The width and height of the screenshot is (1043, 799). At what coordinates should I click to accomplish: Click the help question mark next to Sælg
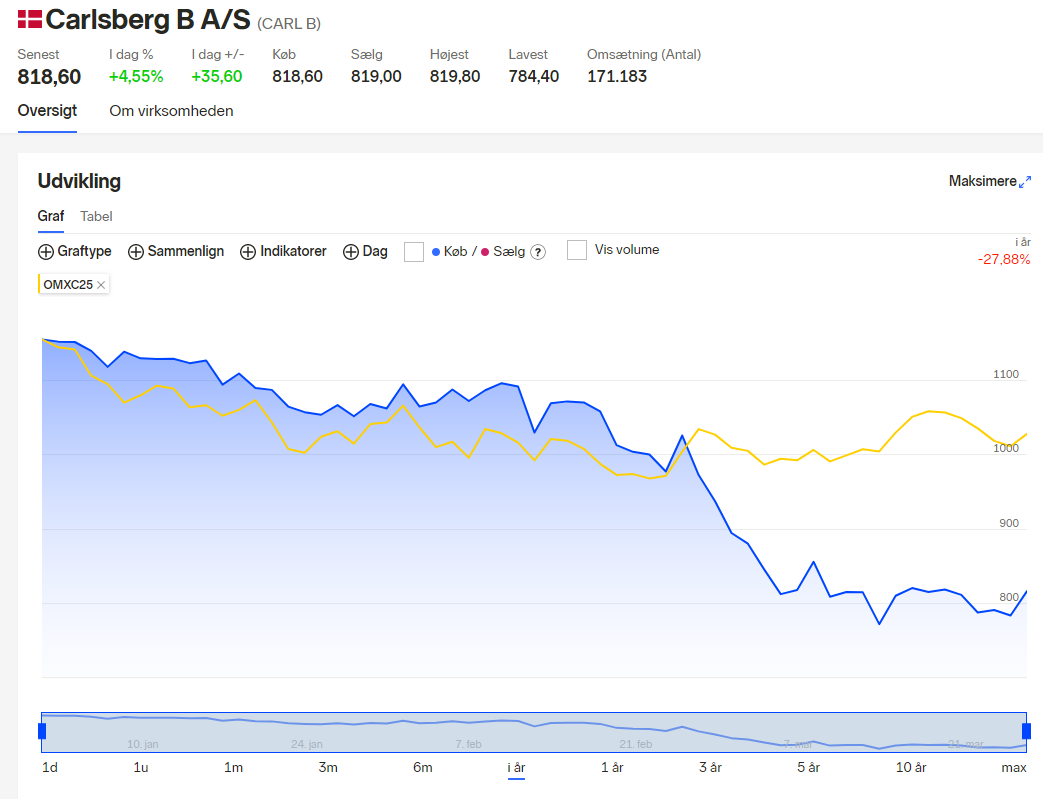538,252
